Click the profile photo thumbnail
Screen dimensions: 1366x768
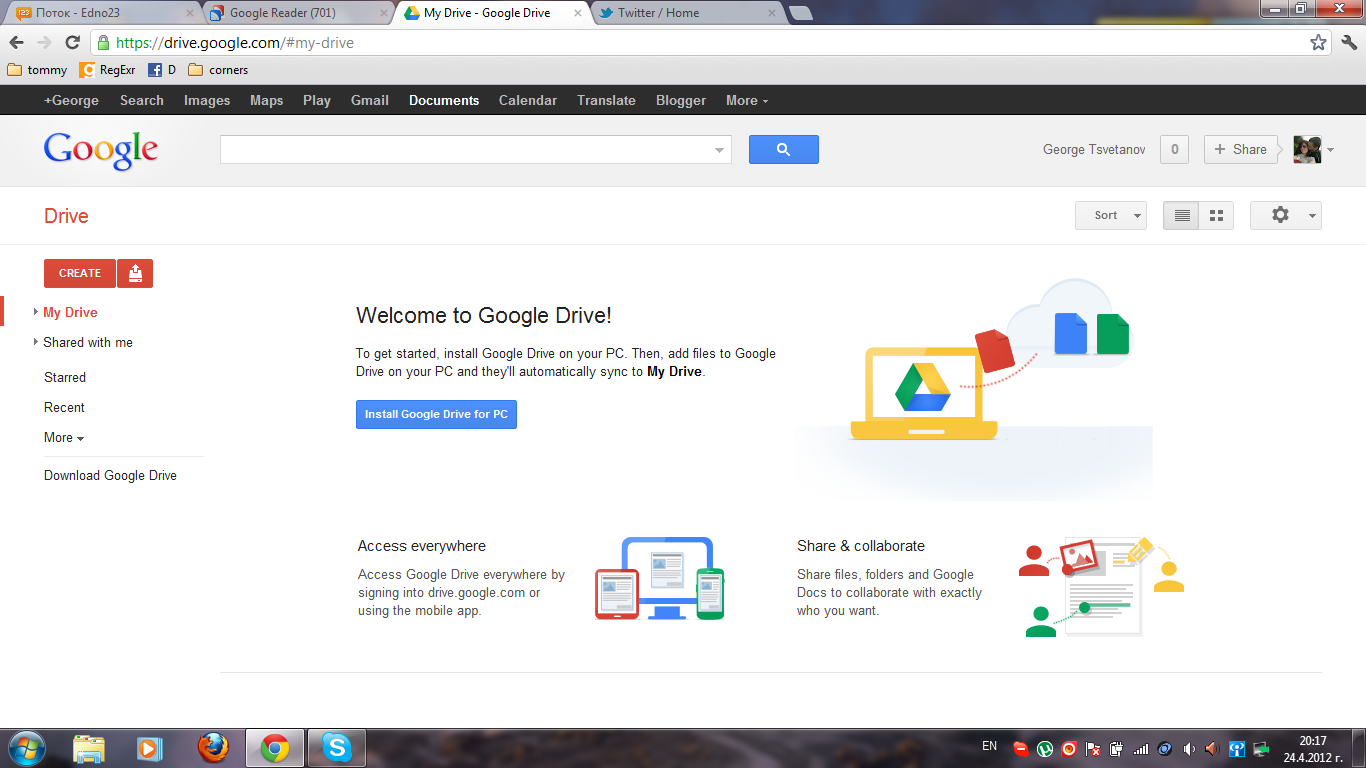(x=1307, y=149)
